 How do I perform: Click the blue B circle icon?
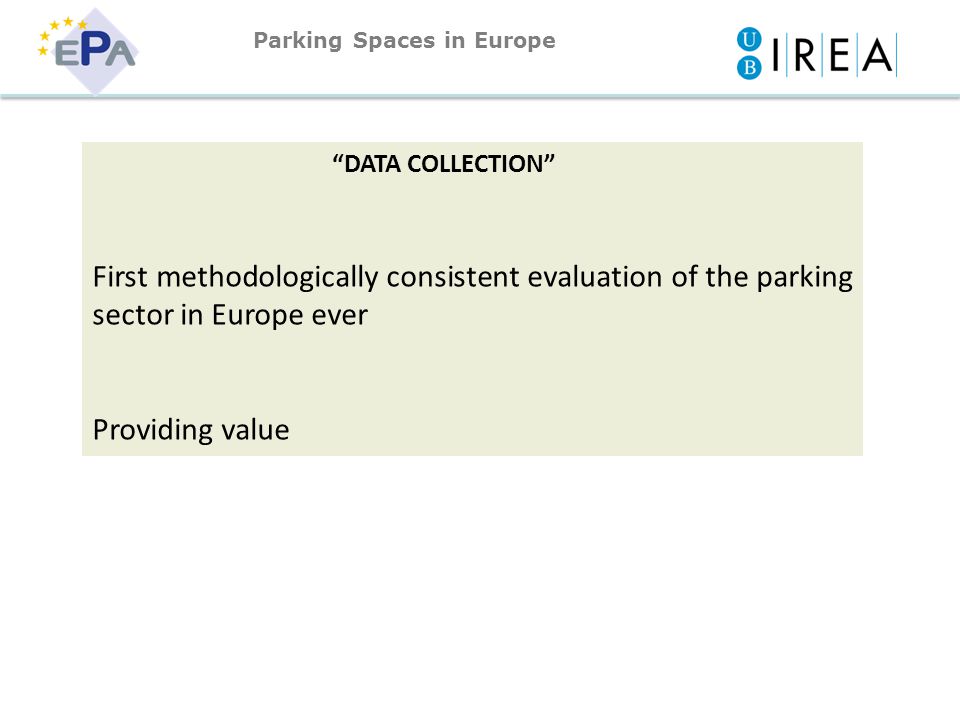tap(749, 67)
